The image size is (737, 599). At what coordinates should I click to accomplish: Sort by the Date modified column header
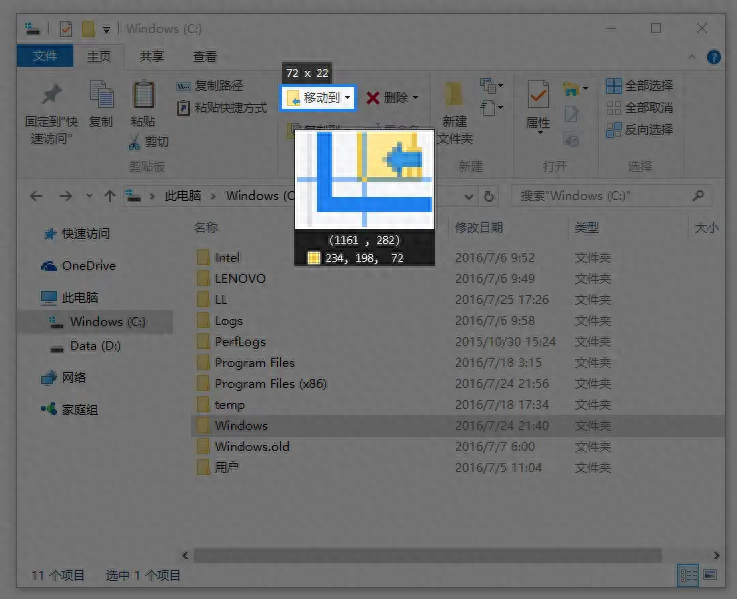click(478, 228)
